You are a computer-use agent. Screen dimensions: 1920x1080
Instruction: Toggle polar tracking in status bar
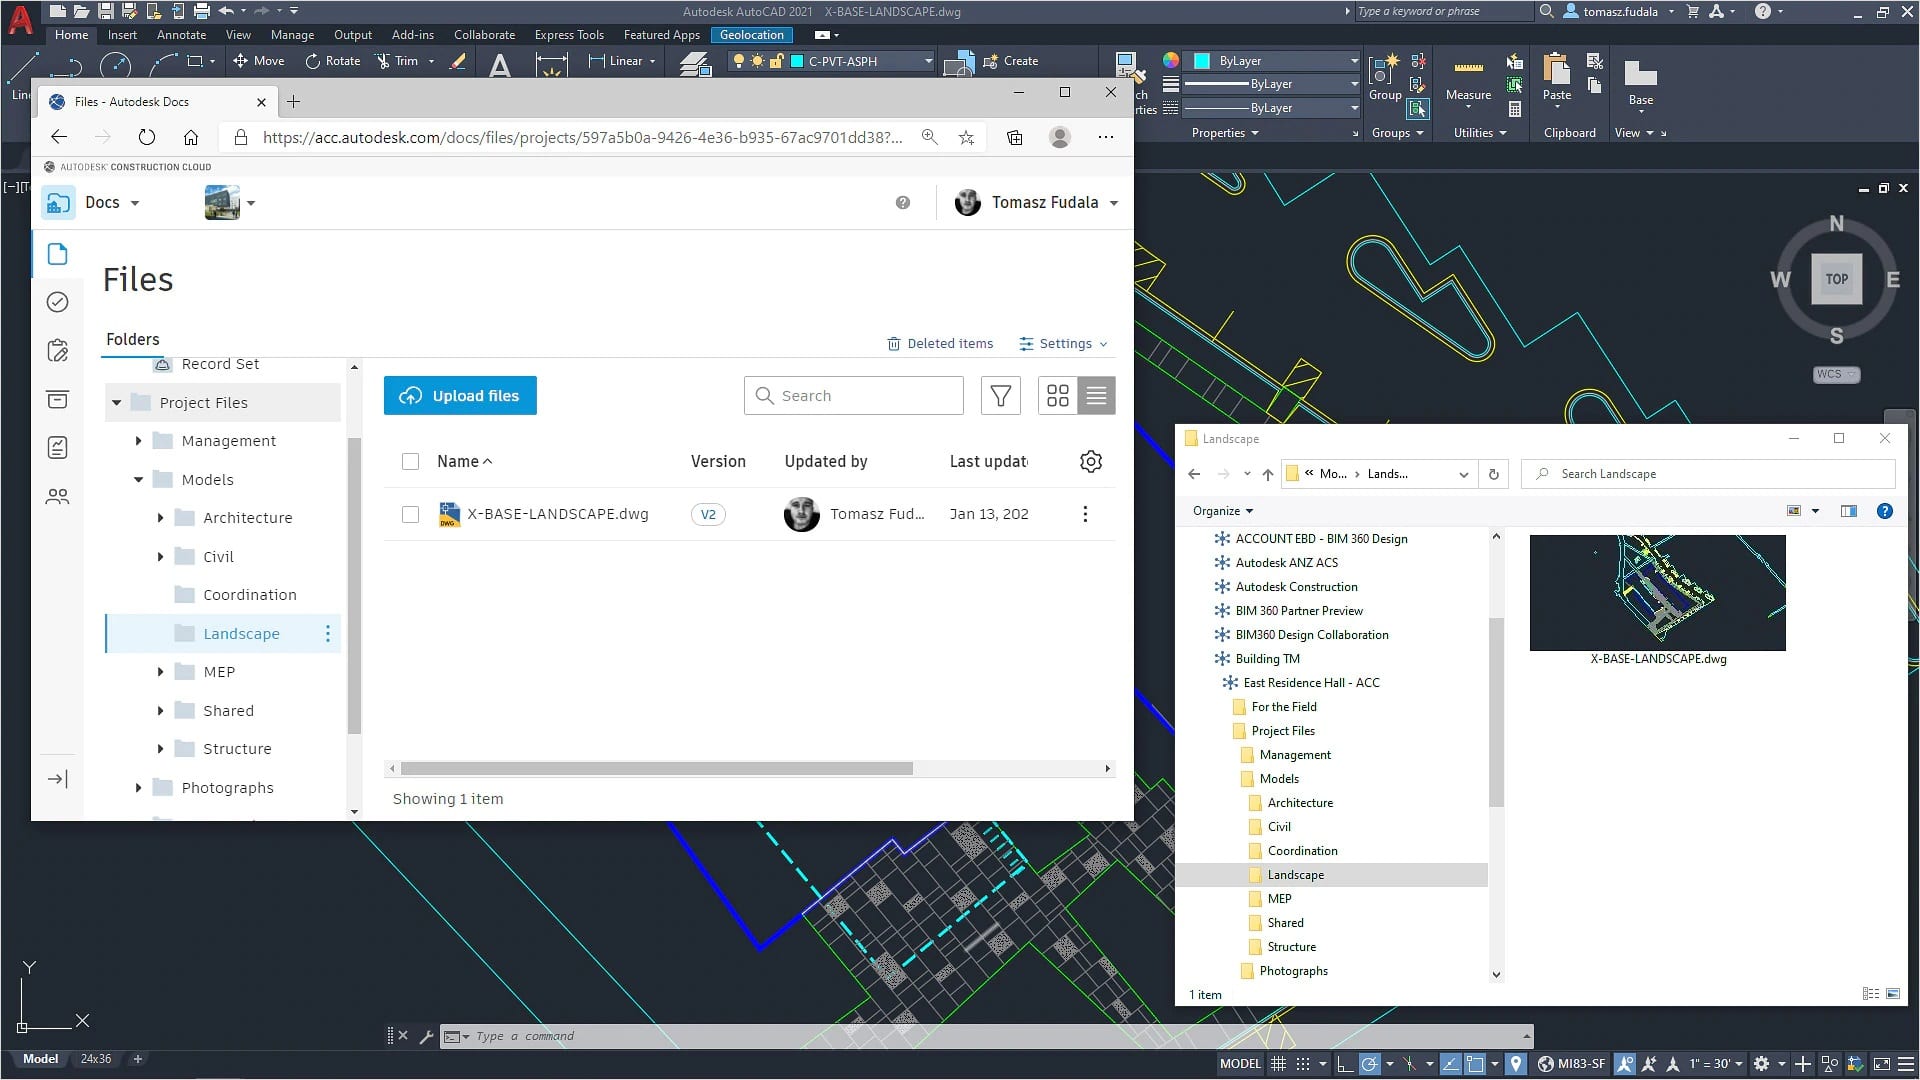click(x=1370, y=1063)
